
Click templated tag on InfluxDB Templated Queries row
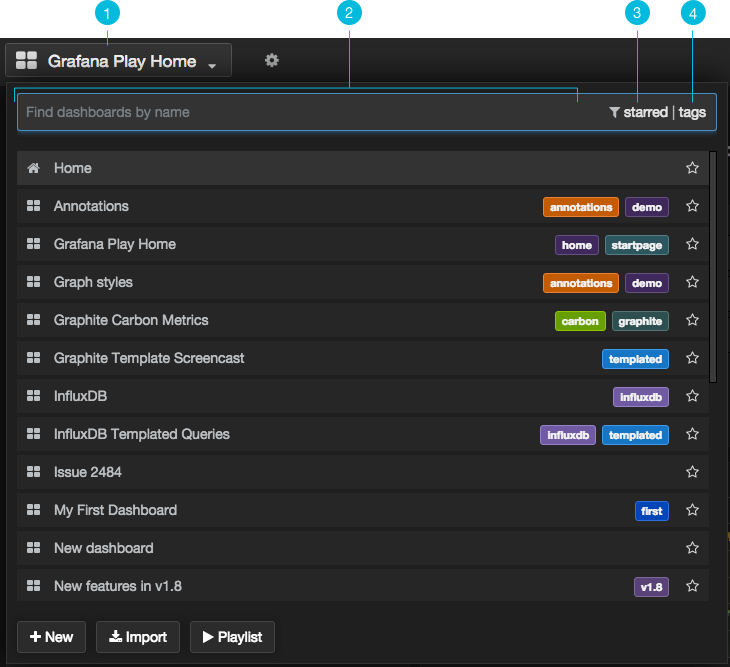[635, 435]
